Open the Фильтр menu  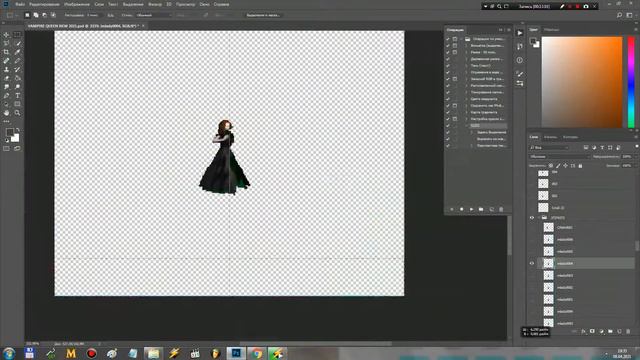click(155, 4)
